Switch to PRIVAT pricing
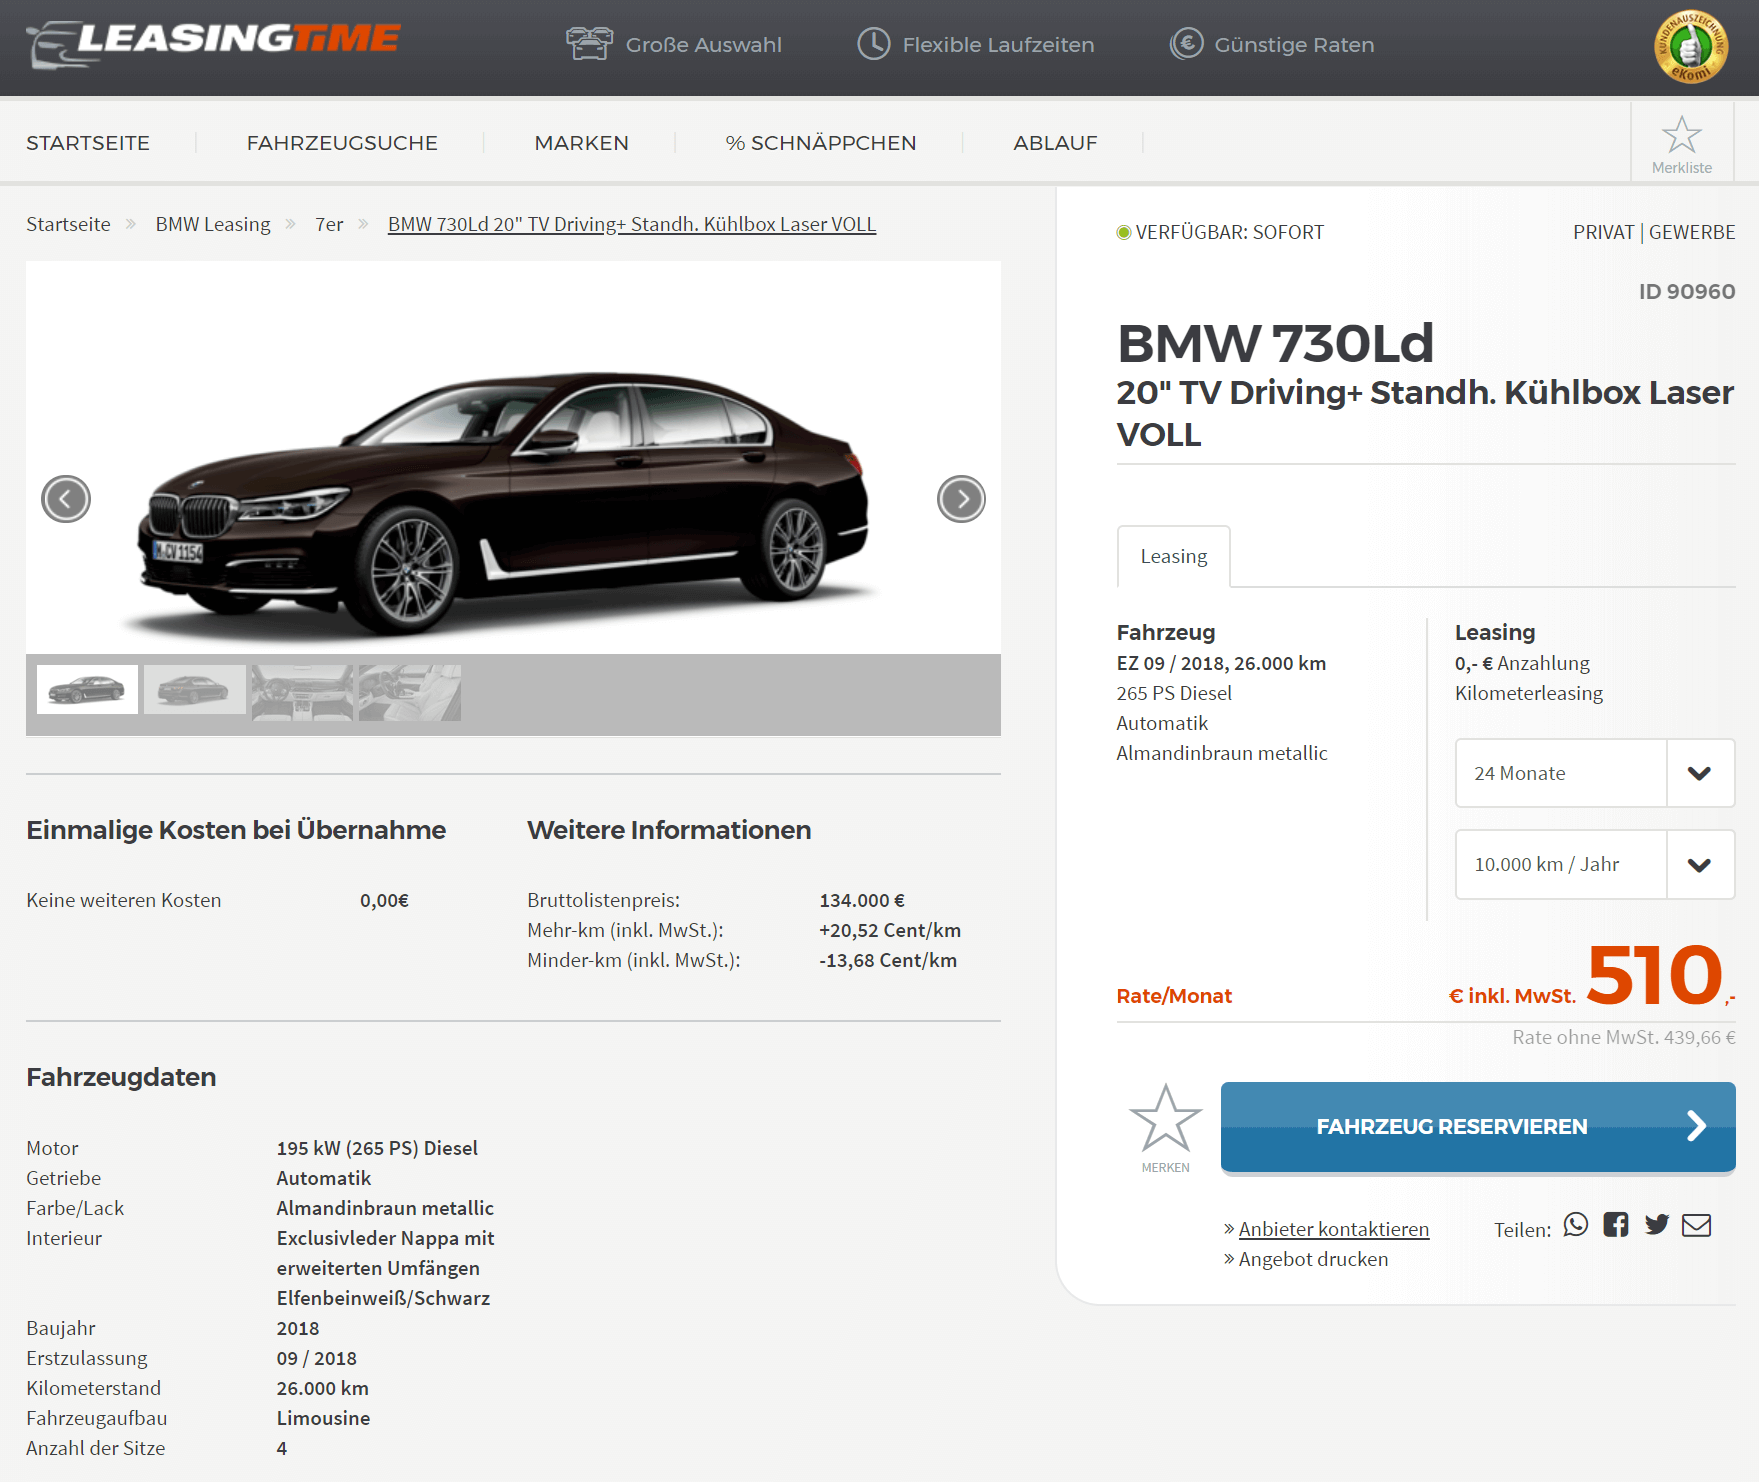1759x1482 pixels. click(x=1603, y=232)
